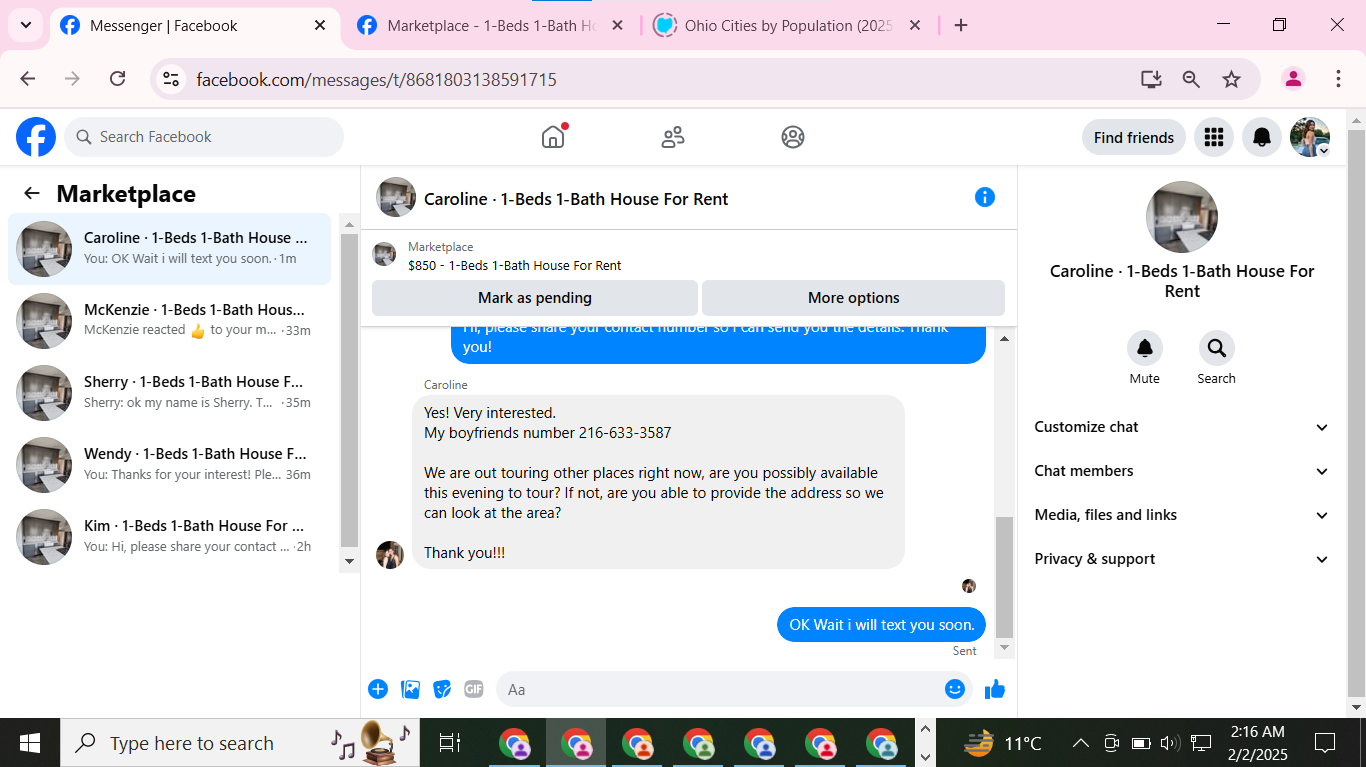
Task: Close the Ohio Cities tab
Action: click(x=915, y=26)
